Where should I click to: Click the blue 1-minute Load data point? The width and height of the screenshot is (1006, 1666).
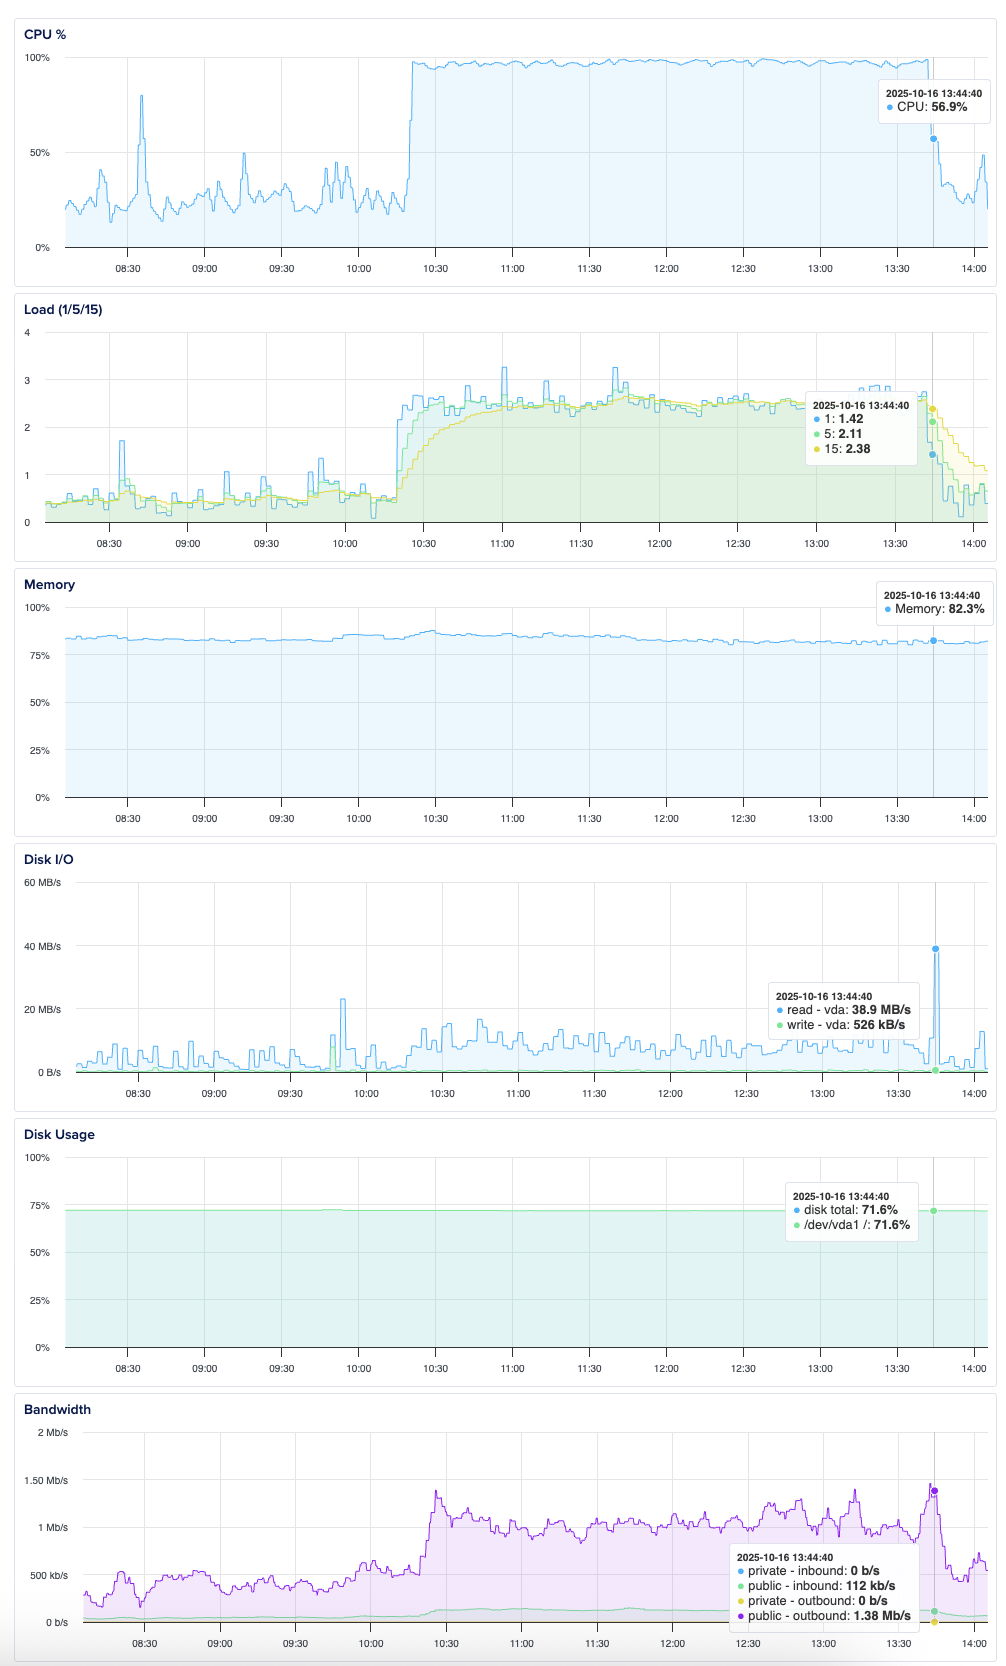[933, 455]
